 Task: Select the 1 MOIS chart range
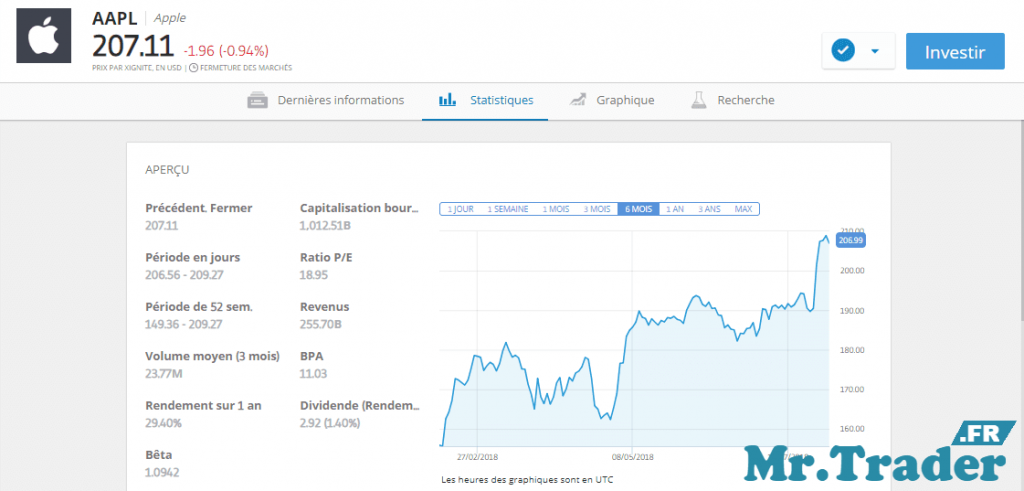[x=556, y=209]
